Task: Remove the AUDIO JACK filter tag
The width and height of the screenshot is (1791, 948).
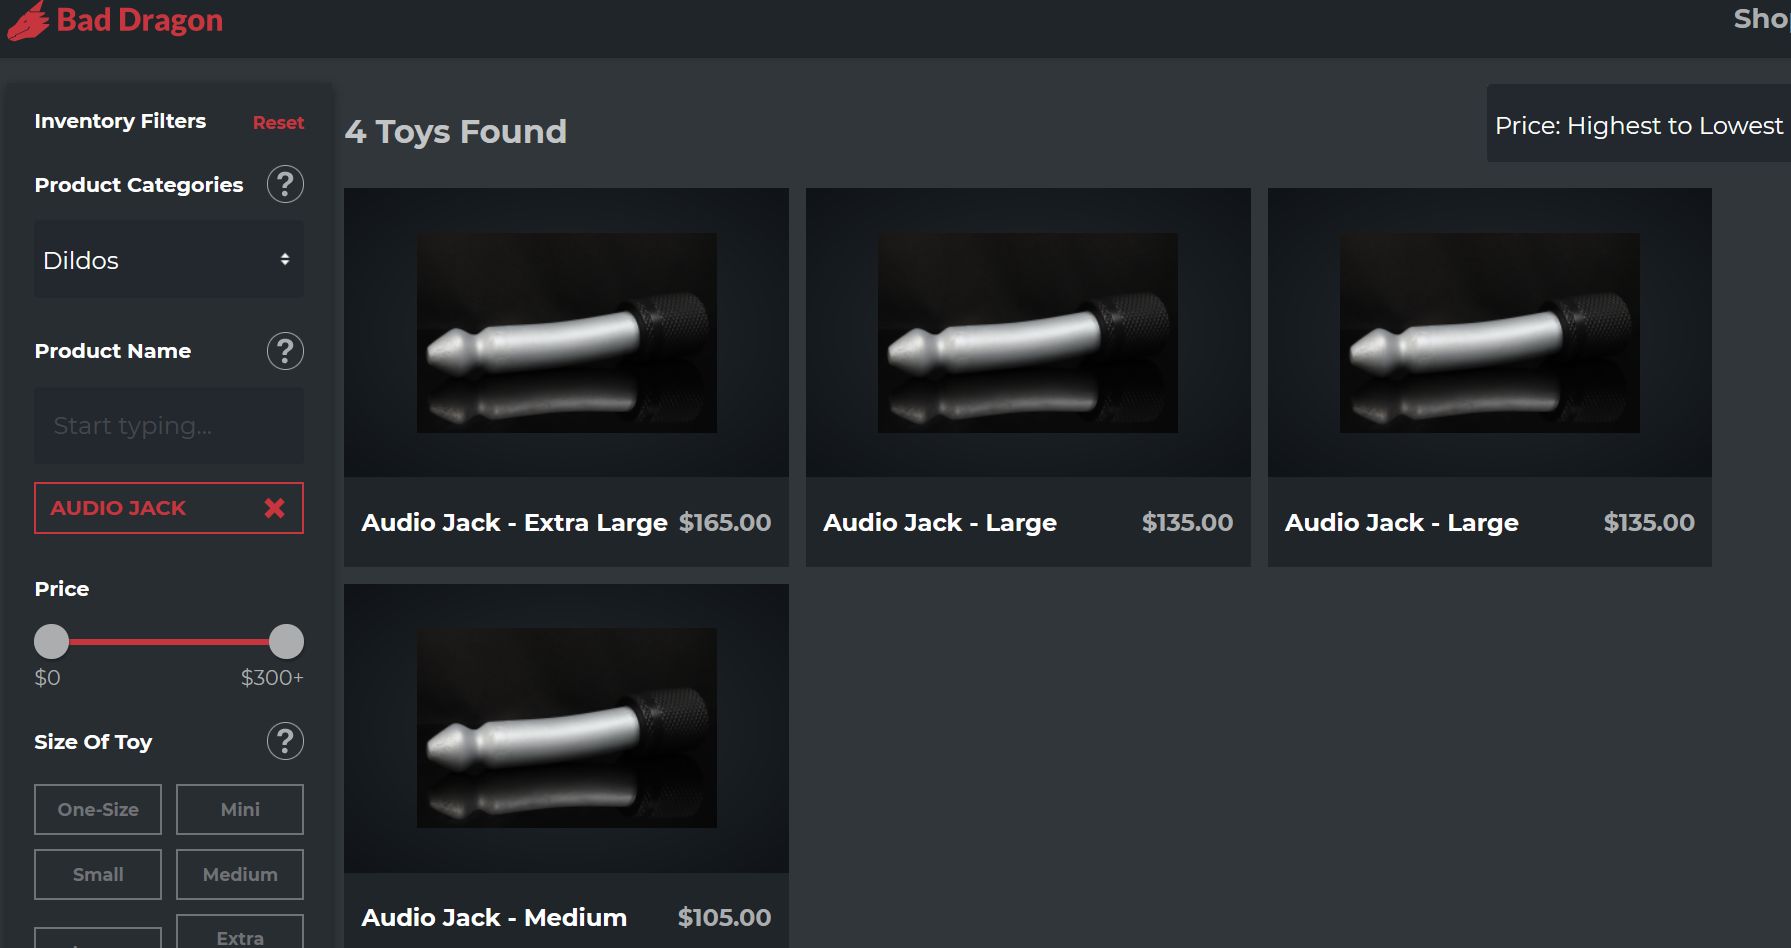Action: (274, 508)
